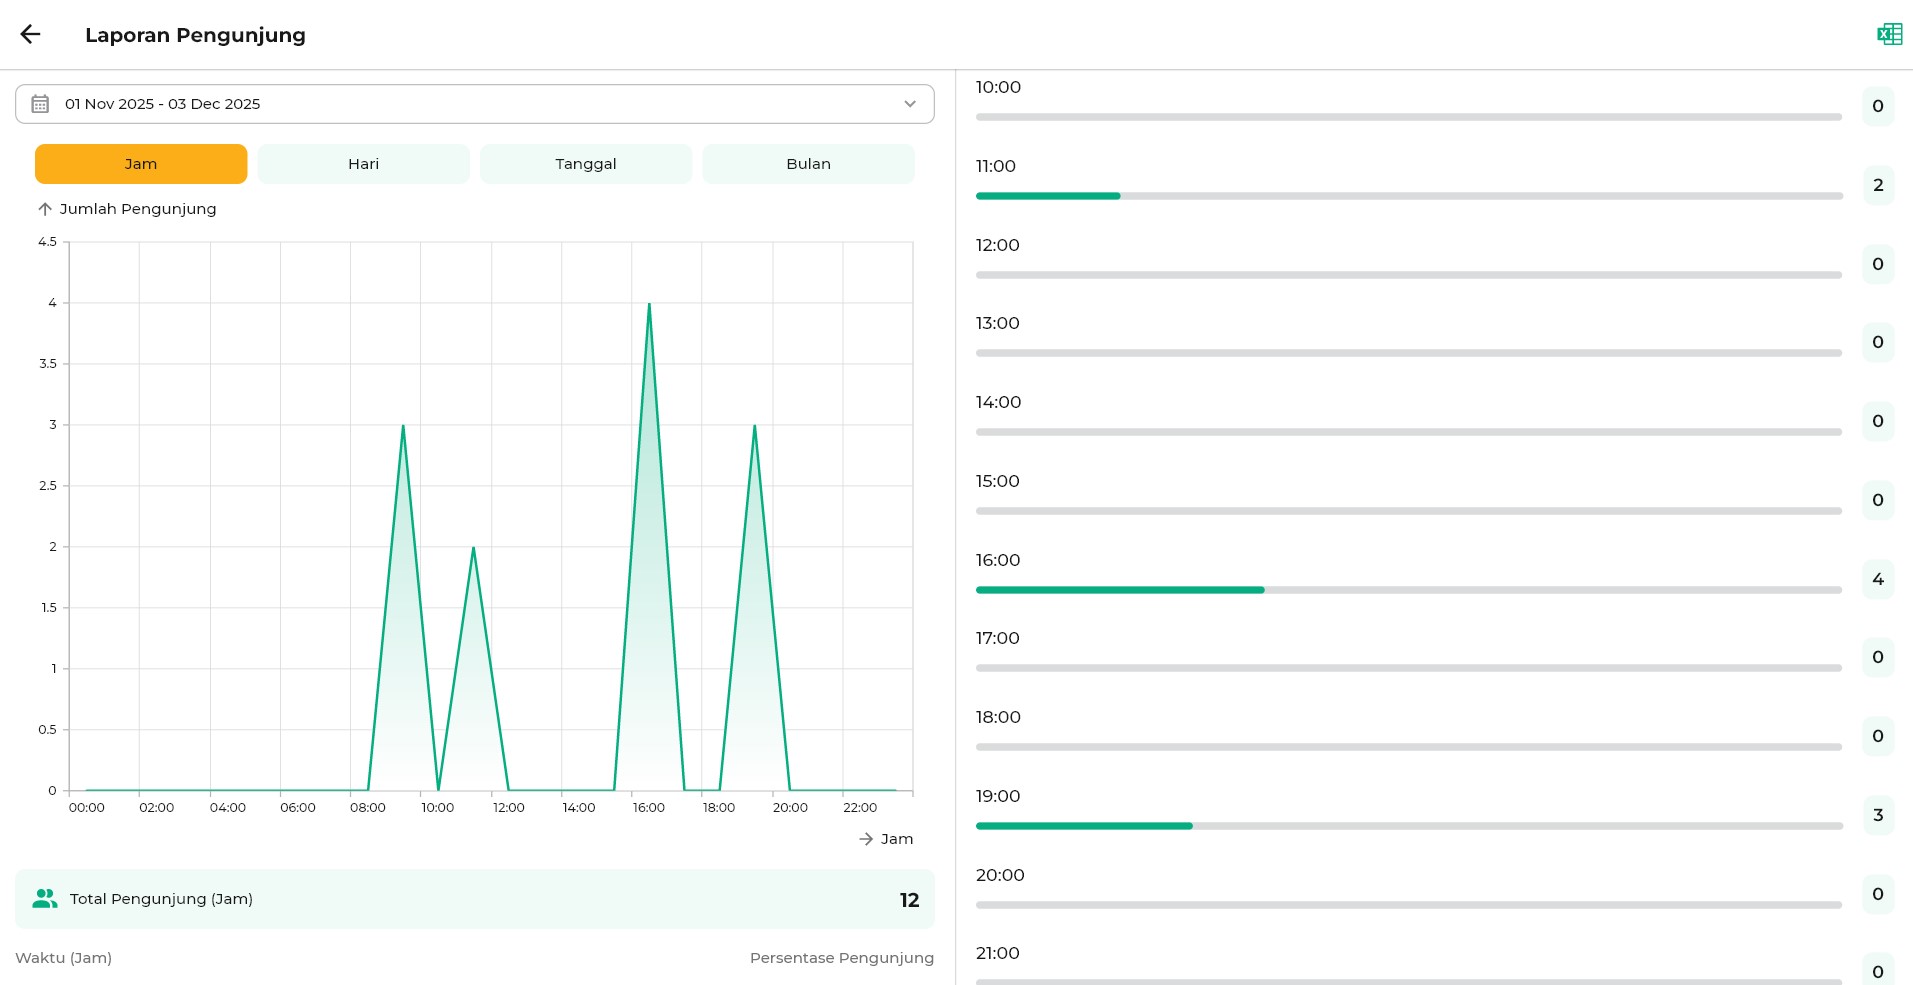Export report using the Excel icon
The height and width of the screenshot is (985, 1913).
pyautogui.click(x=1889, y=35)
